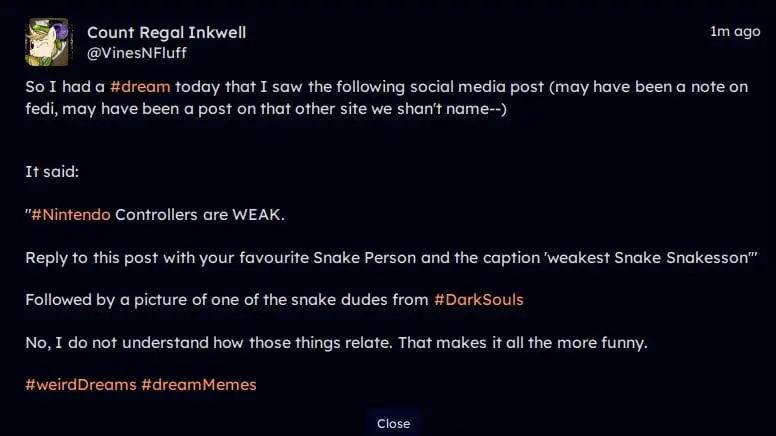Click 'That makes it all the more funny.'

point(523,342)
